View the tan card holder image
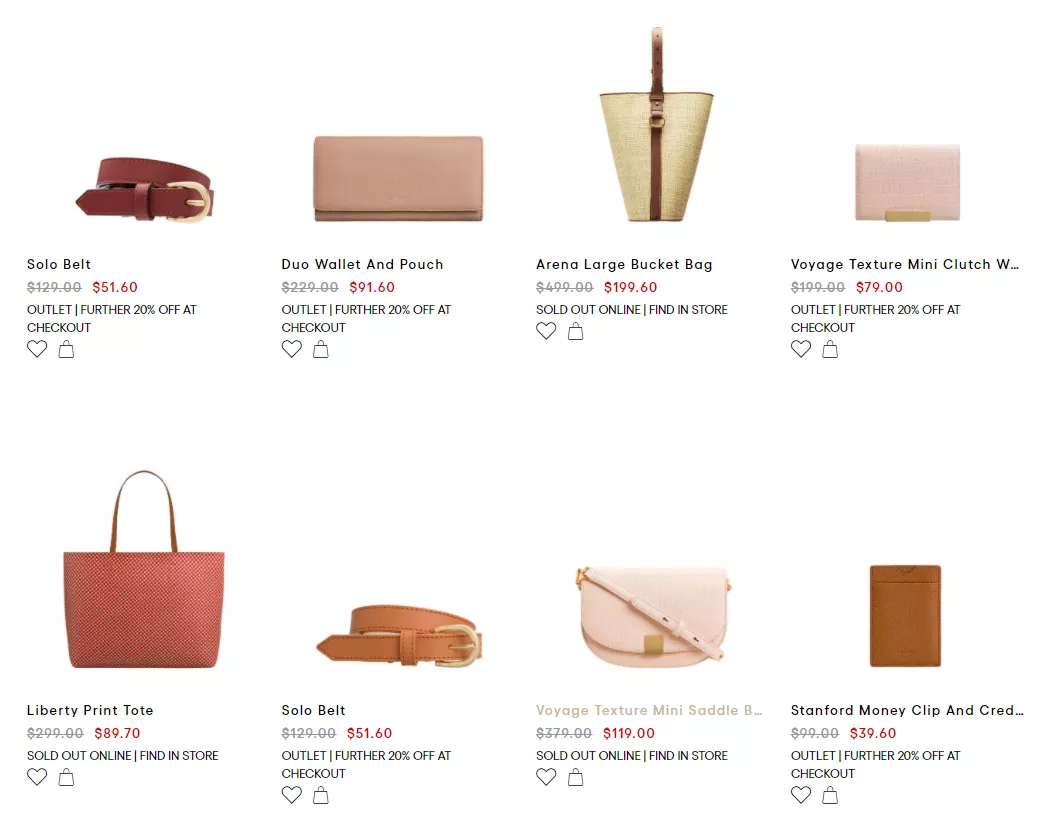 (x=906, y=615)
